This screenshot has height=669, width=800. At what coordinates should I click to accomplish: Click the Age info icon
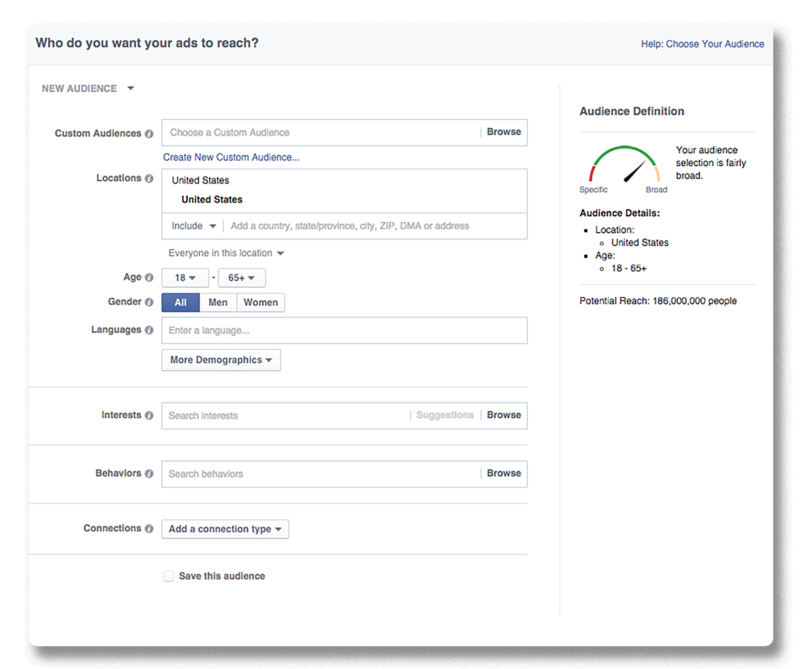click(149, 278)
